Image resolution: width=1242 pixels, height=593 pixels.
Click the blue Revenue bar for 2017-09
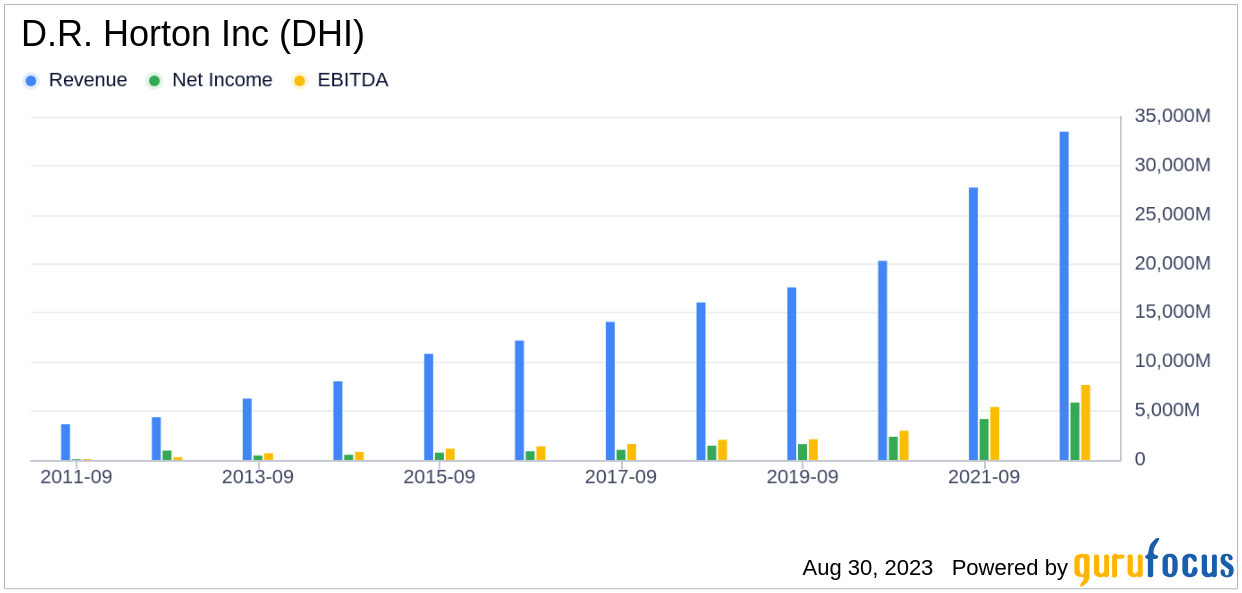[x=610, y=391]
